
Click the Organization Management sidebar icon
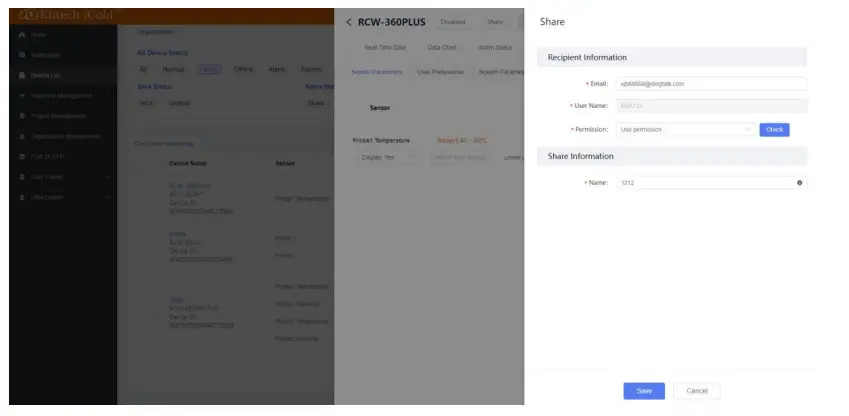(22, 136)
